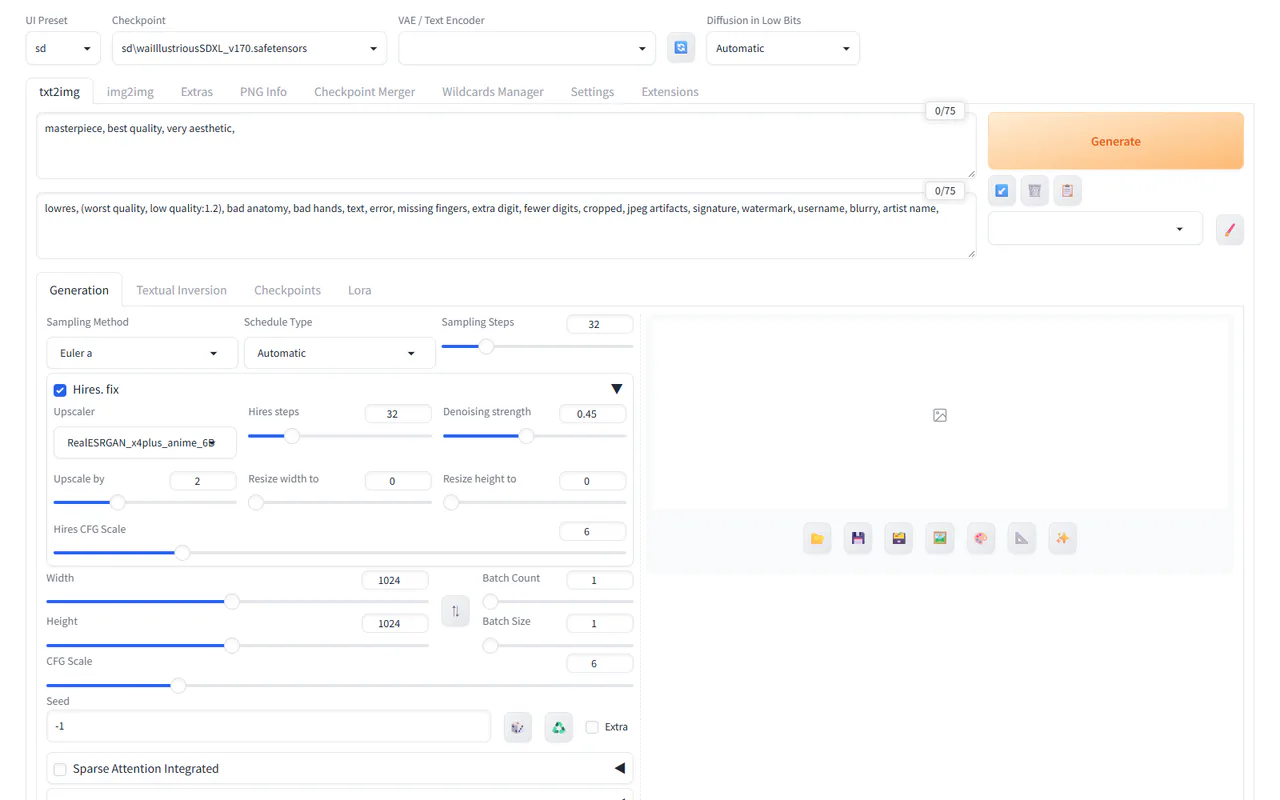Viewport: 1280px width, 800px height.
Task: Go to the Settings tab
Action: click(x=592, y=92)
